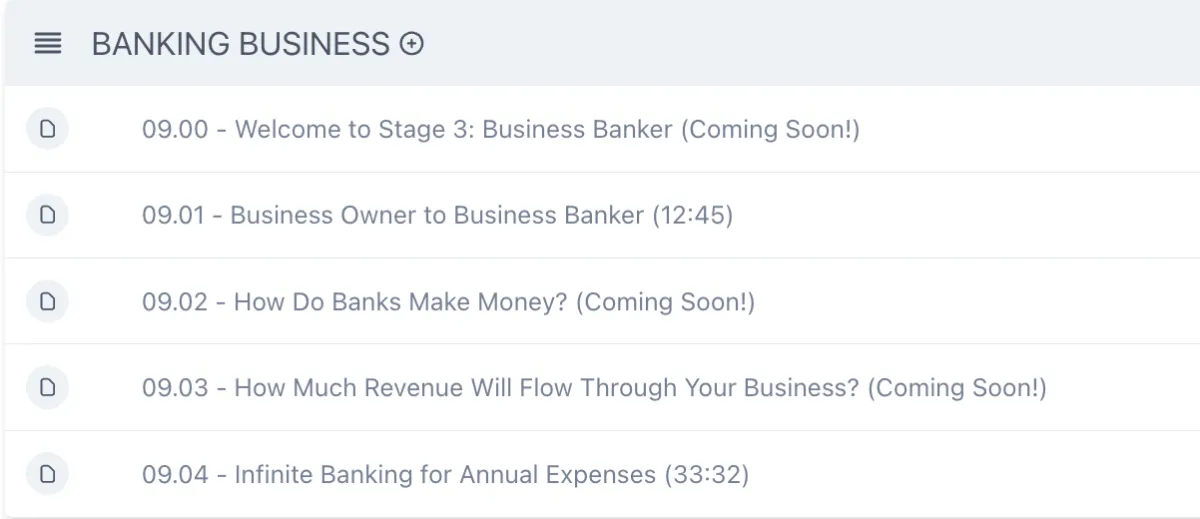This screenshot has width=1200, height=519.
Task: Click the Coming Soon label on lesson 09.02
Action: [665, 302]
